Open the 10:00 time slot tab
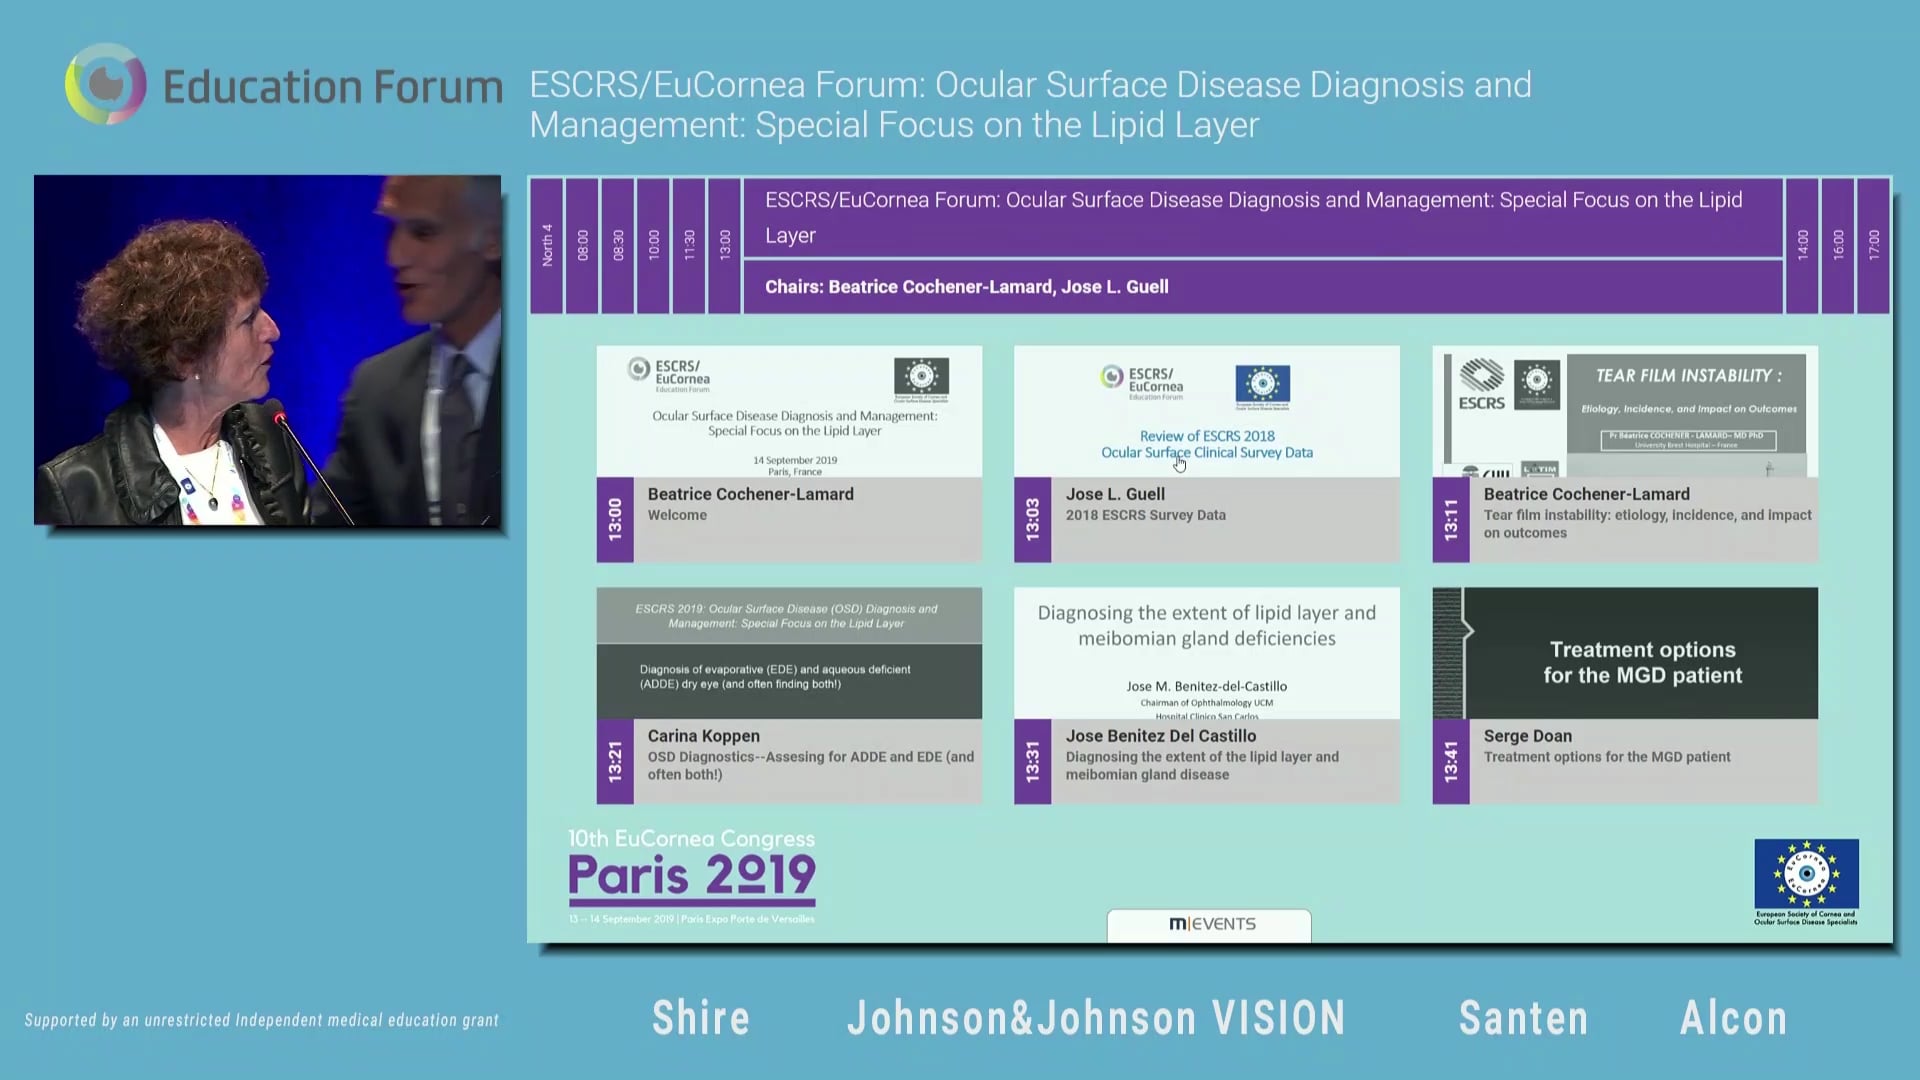The height and width of the screenshot is (1080, 1920). click(x=653, y=245)
